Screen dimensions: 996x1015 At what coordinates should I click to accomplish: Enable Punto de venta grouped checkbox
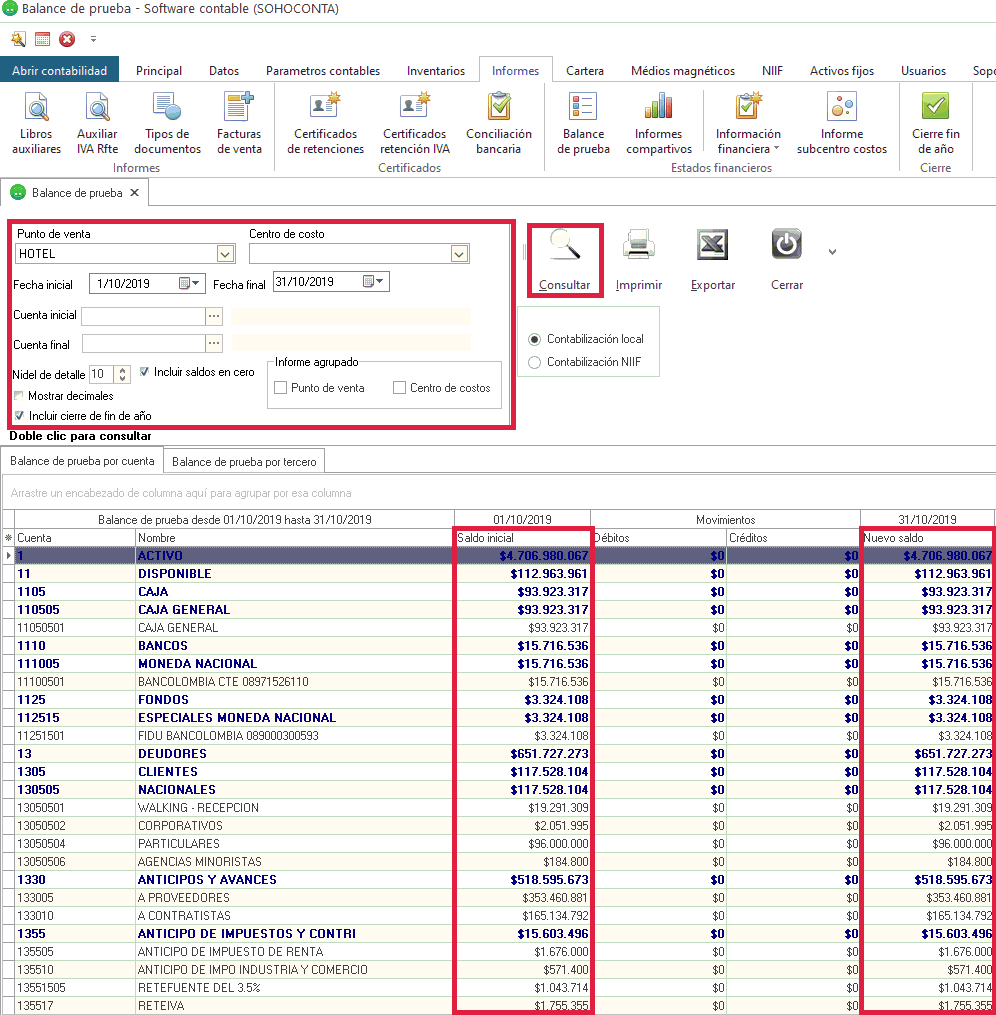click(282, 388)
